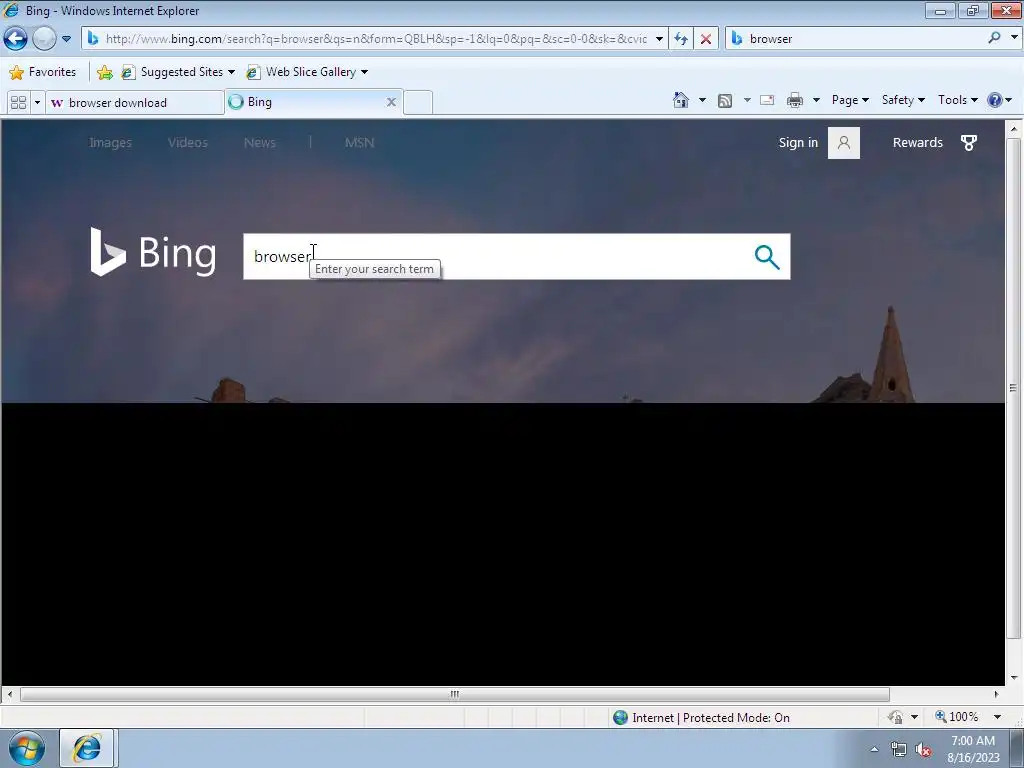Open the MSN link

(359, 142)
